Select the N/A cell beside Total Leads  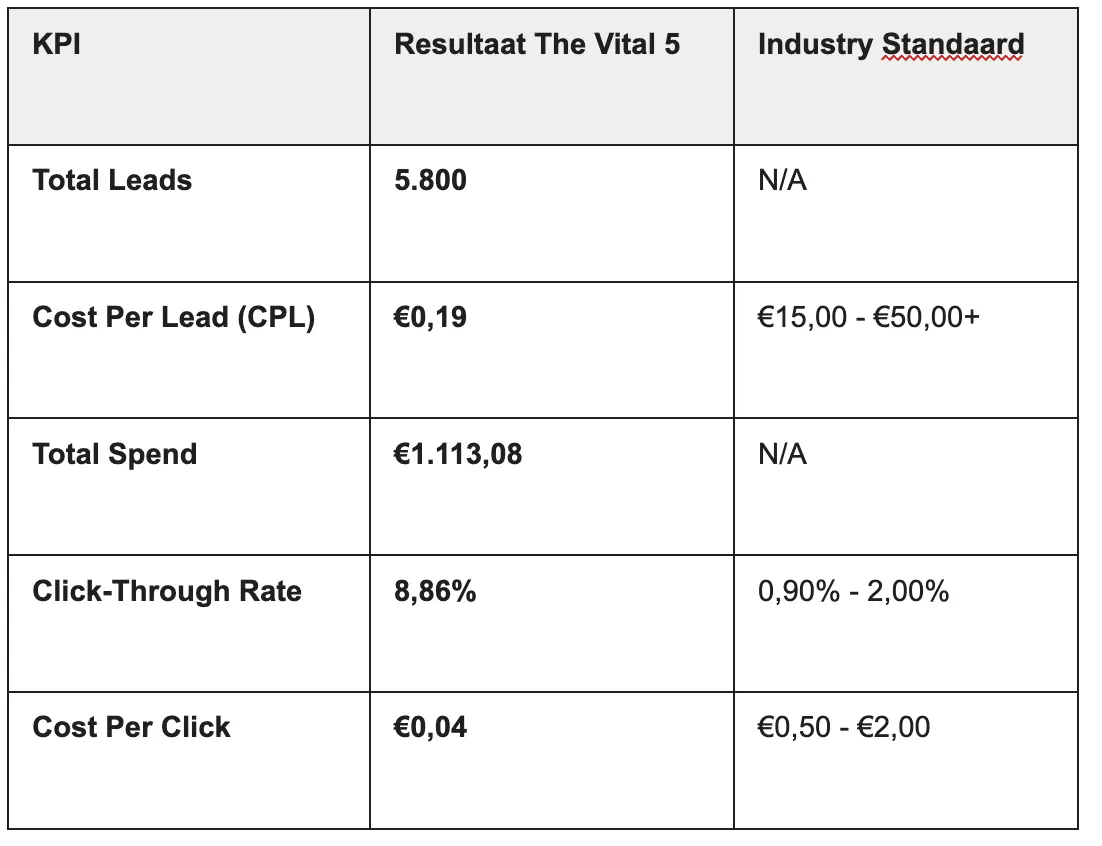(x=906, y=214)
